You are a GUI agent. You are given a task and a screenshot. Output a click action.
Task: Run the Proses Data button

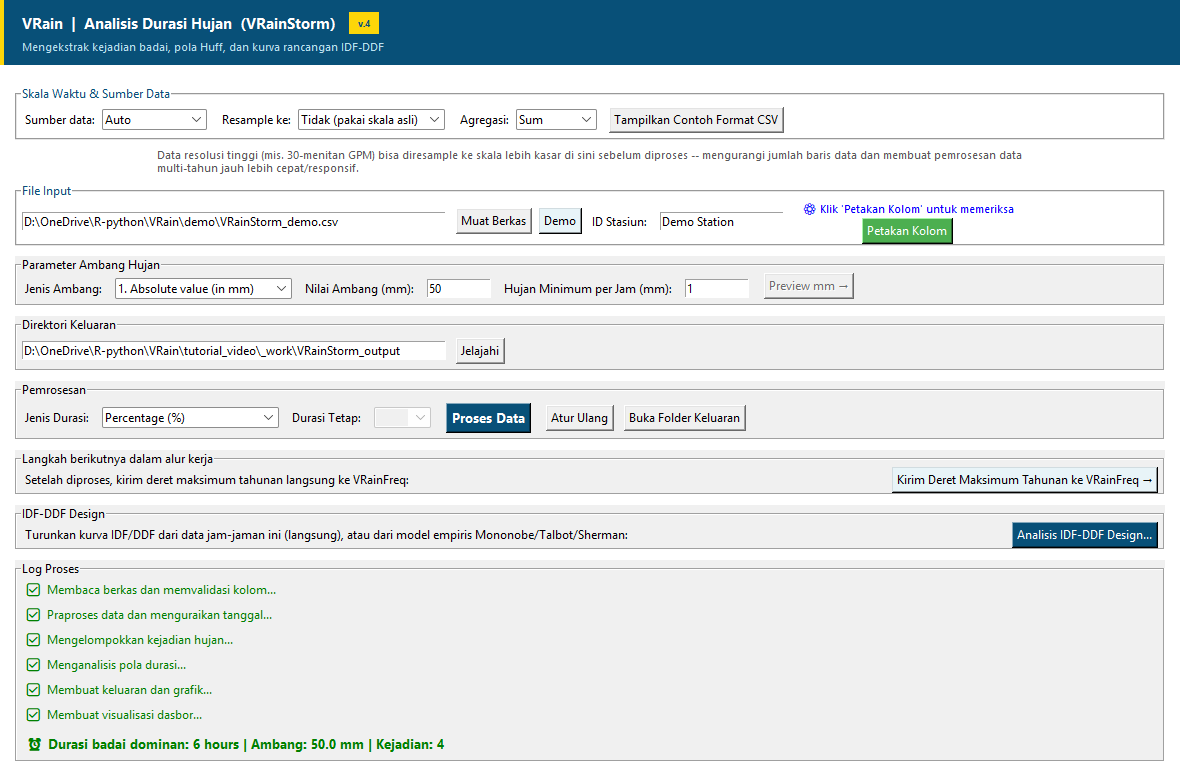488,418
